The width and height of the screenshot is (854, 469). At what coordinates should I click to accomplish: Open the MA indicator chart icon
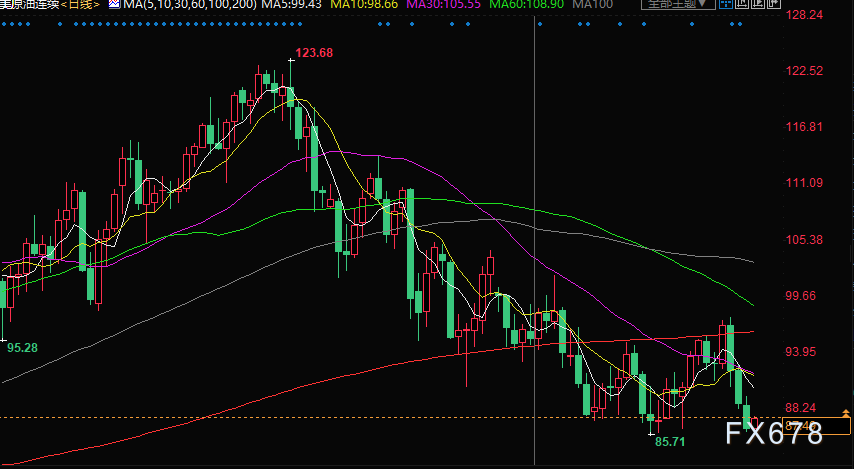114,4
